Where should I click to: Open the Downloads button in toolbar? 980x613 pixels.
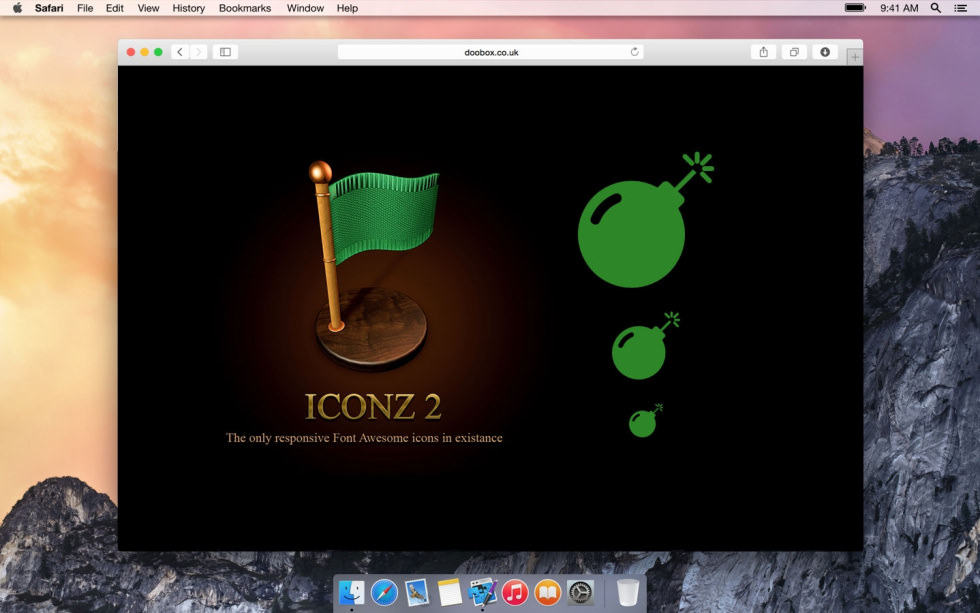click(x=825, y=52)
